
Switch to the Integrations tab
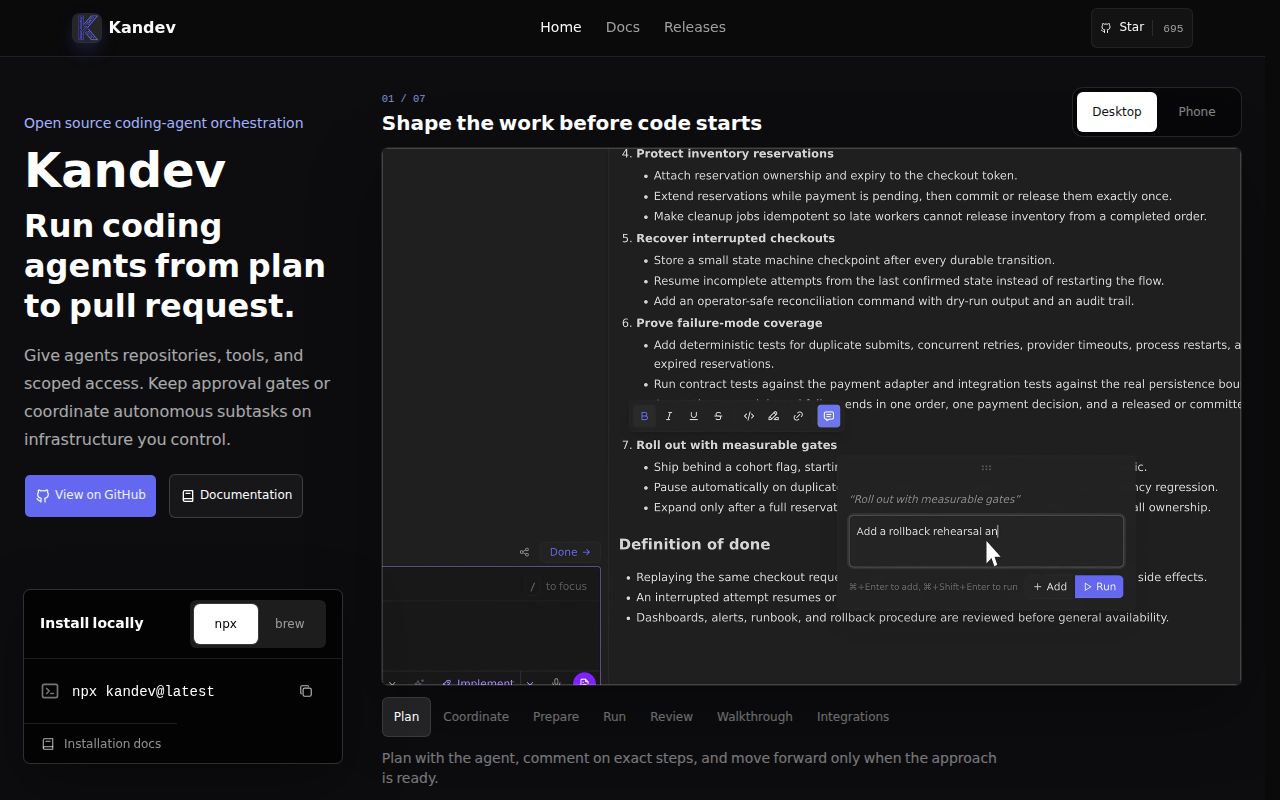pos(853,717)
